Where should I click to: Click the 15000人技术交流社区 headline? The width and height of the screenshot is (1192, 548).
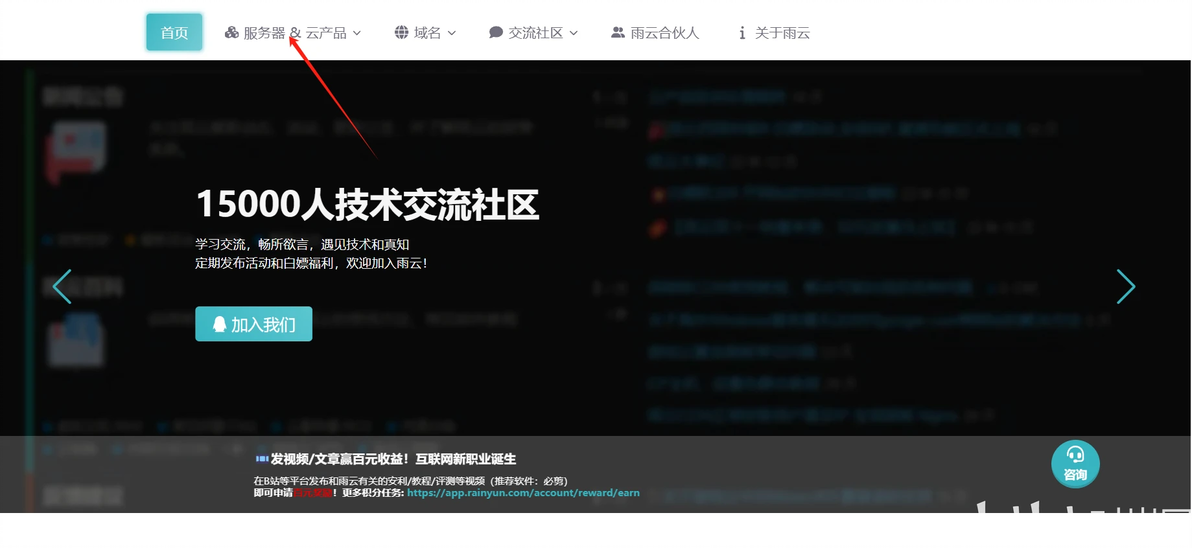tap(367, 204)
